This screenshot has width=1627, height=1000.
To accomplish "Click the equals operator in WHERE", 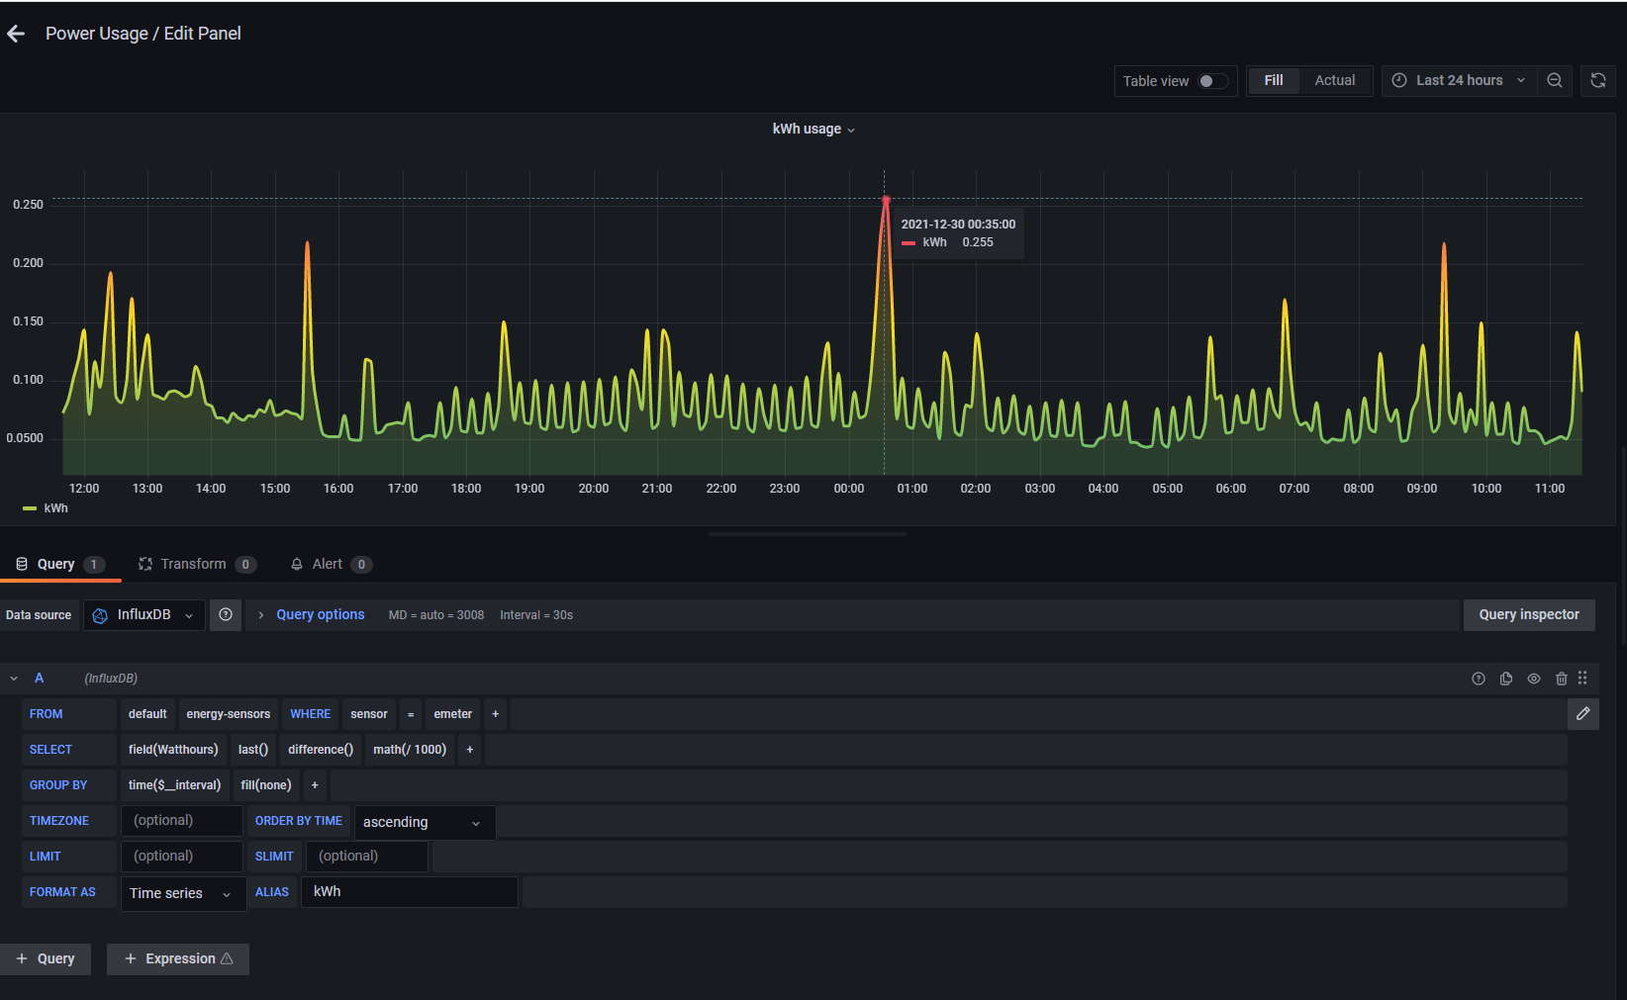I will click(x=410, y=714).
